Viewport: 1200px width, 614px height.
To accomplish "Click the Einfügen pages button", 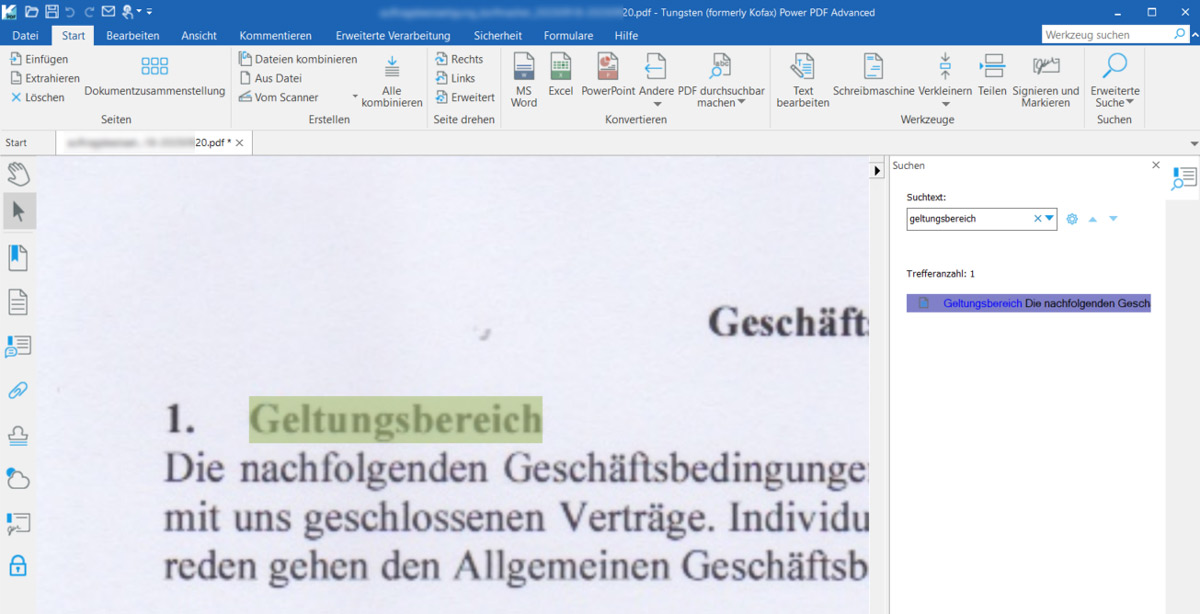I will 39,59.
